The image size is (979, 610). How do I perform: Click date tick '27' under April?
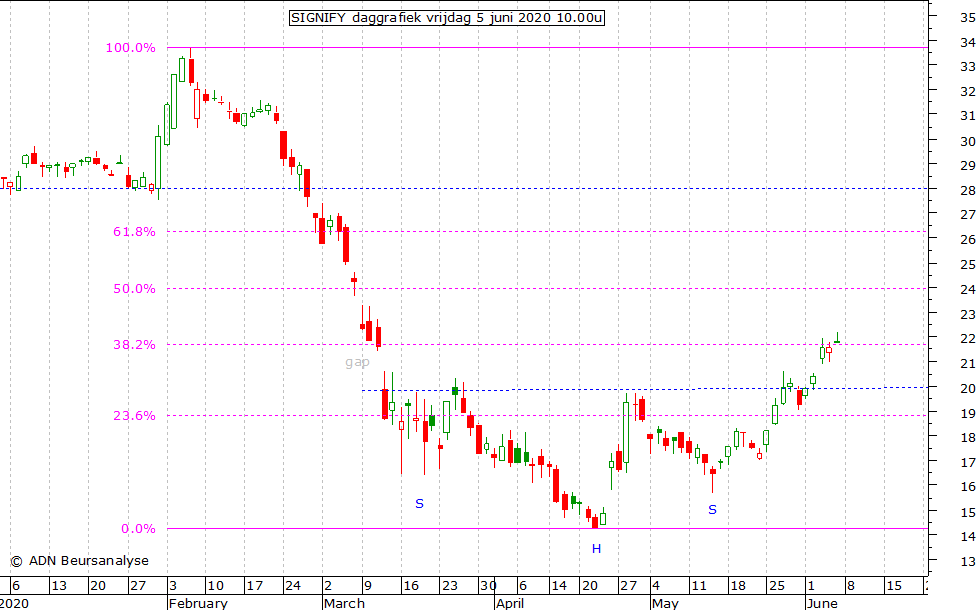pos(628,586)
